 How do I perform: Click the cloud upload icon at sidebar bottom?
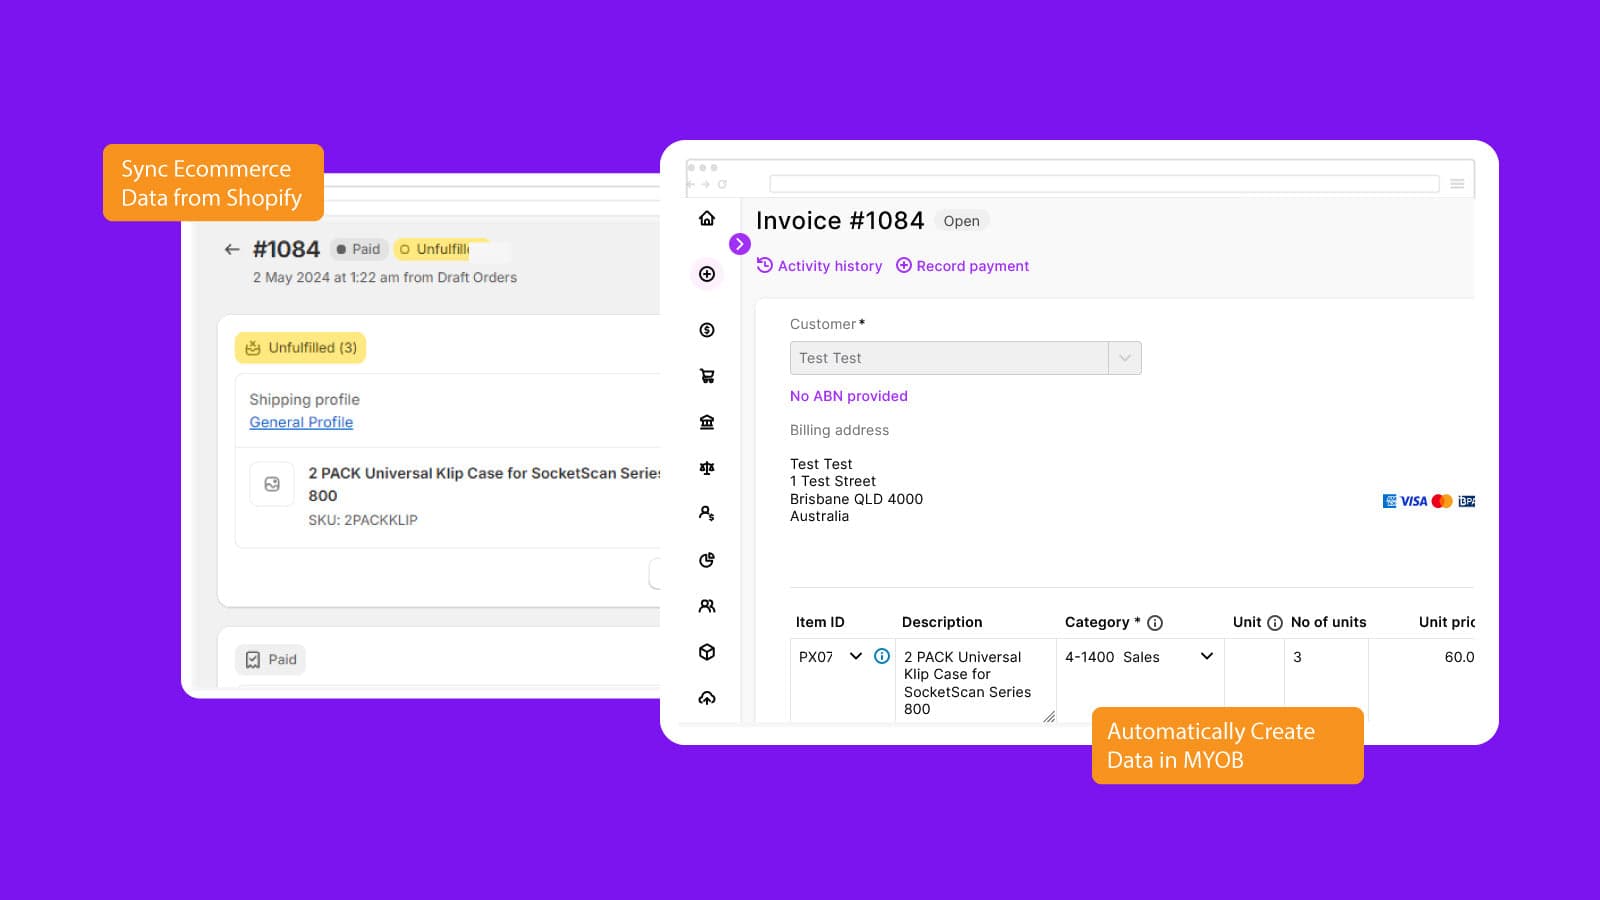pos(707,698)
